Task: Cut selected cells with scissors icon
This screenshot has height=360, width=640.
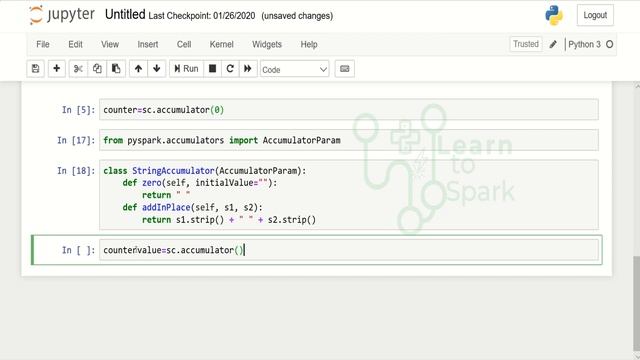Action: click(x=78, y=69)
